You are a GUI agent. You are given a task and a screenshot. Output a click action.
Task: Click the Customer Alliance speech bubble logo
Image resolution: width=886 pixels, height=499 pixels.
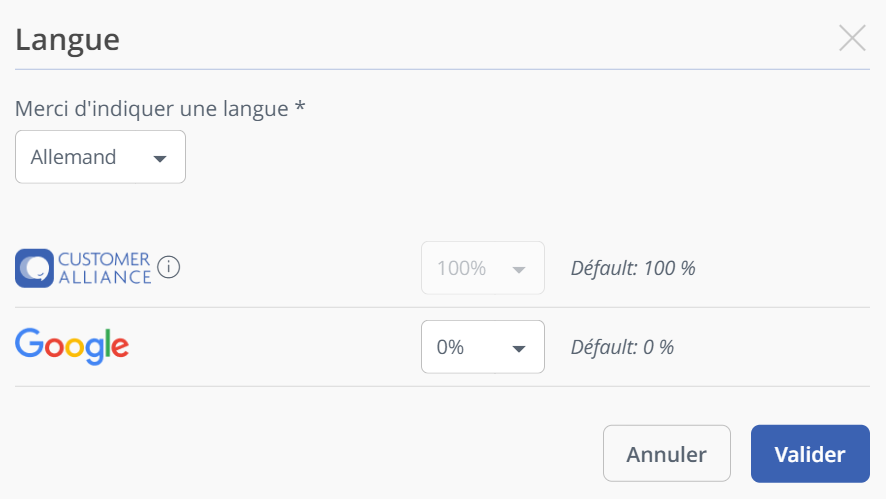[34, 268]
